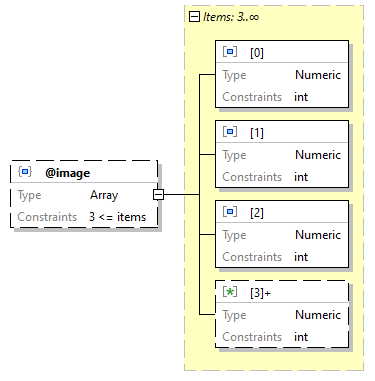Collapse the @image node's children
Screen dimensions: 375x381
(x=159, y=194)
